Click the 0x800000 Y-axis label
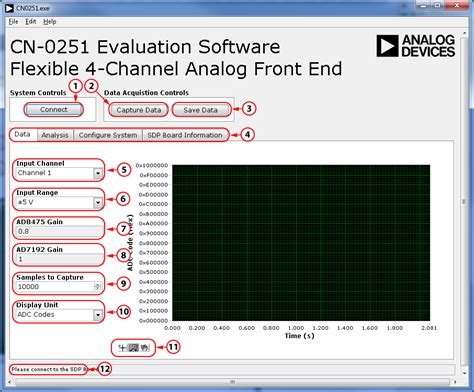The height and width of the screenshot is (392, 474). 154,243
